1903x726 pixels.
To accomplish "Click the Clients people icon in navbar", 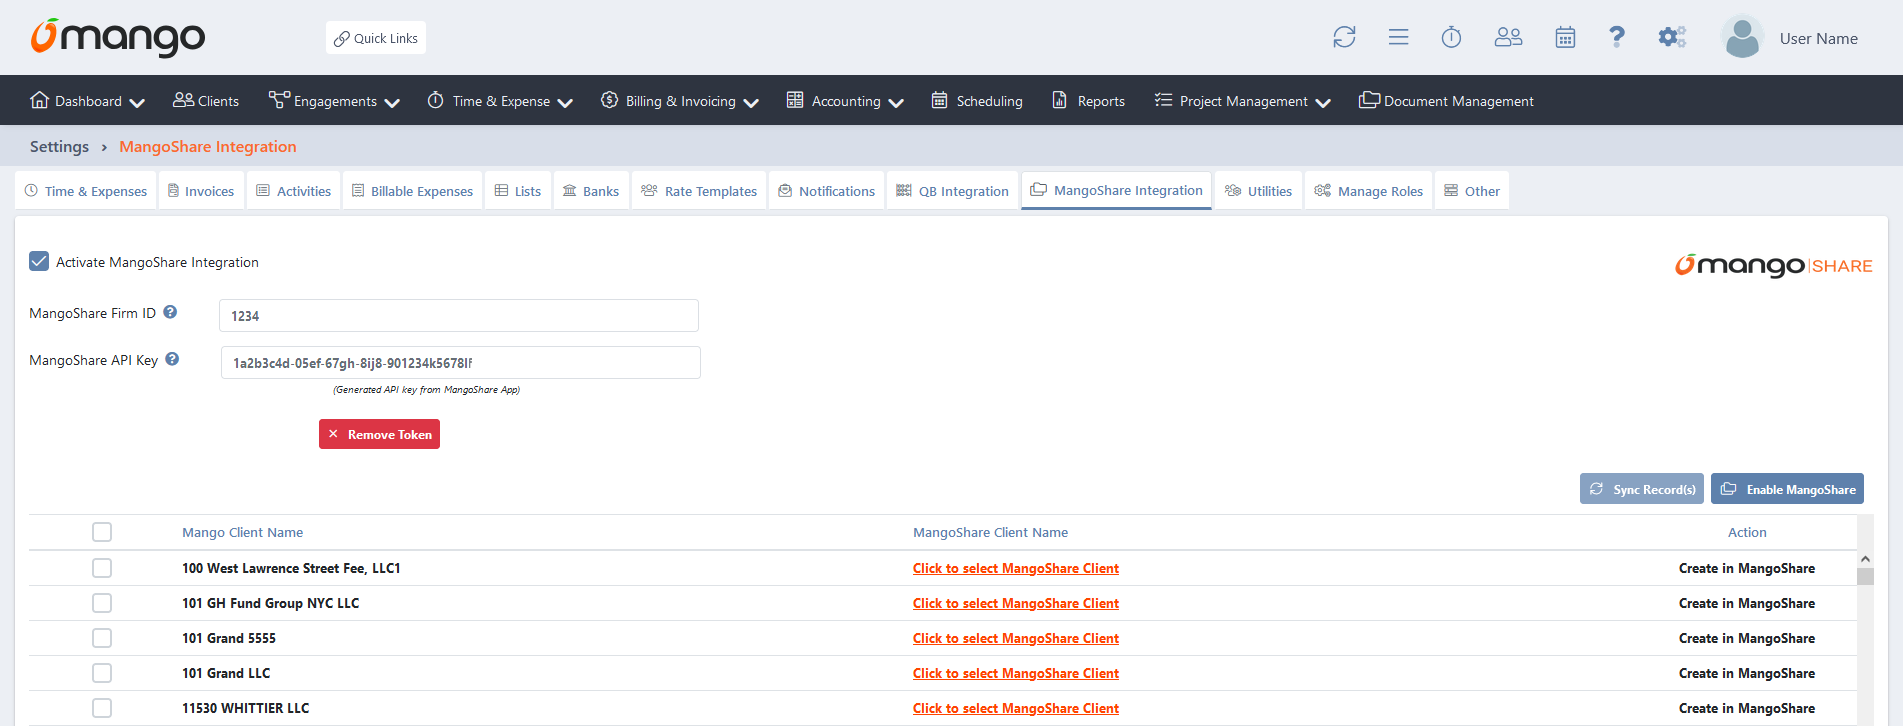I will [183, 100].
